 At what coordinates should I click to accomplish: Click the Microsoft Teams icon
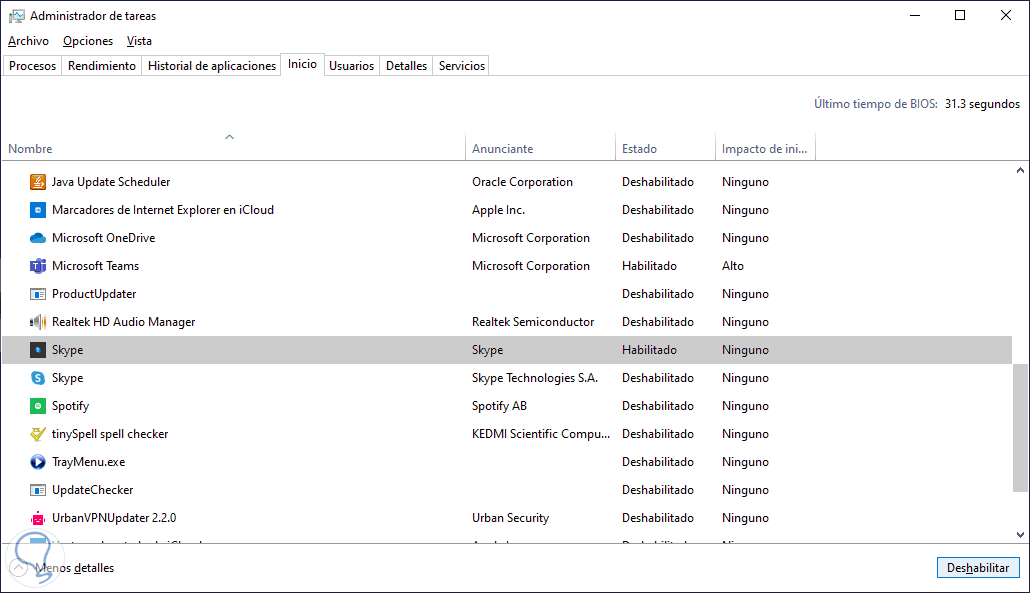pyautogui.click(x=38, y=266)
